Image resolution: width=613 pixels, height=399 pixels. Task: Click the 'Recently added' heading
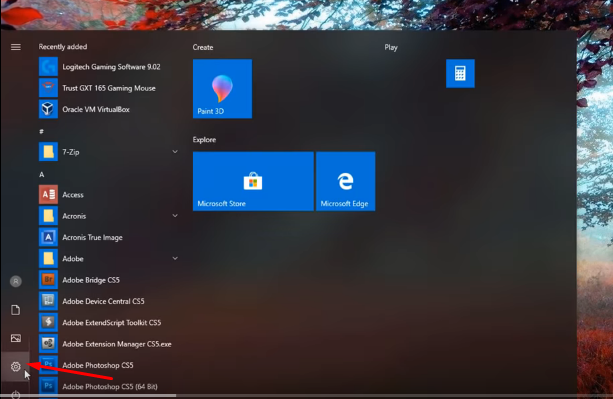click(x=63, y=47)
